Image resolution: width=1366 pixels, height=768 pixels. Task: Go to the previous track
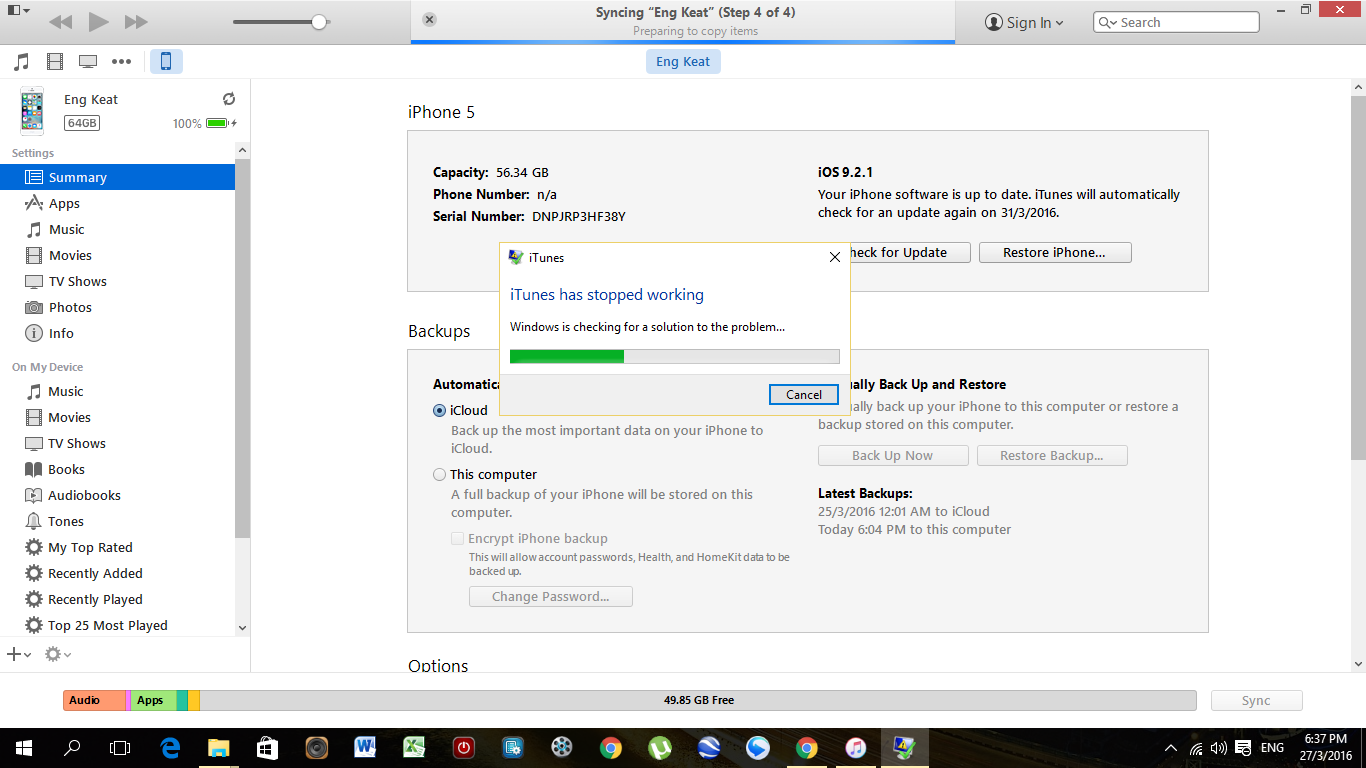pyautogui.click(x=60, y=22)
